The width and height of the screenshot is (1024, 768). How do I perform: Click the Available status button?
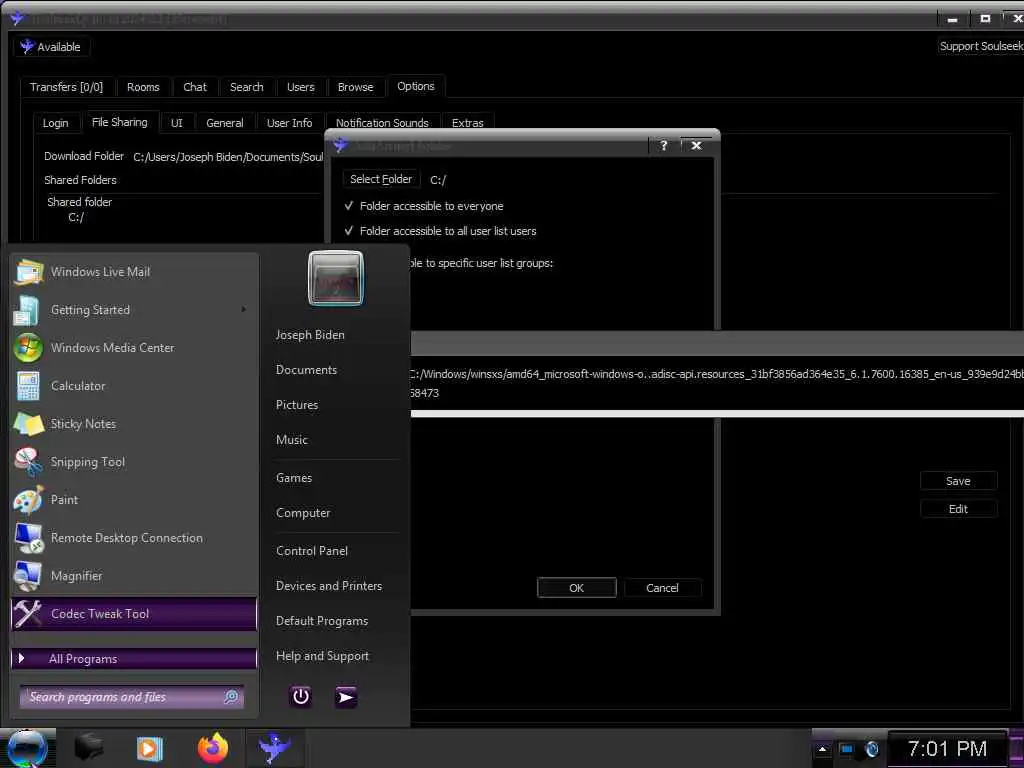point(52,47)
